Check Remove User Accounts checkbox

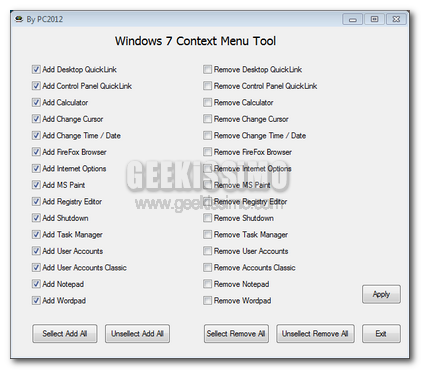[x=207, y=251]
